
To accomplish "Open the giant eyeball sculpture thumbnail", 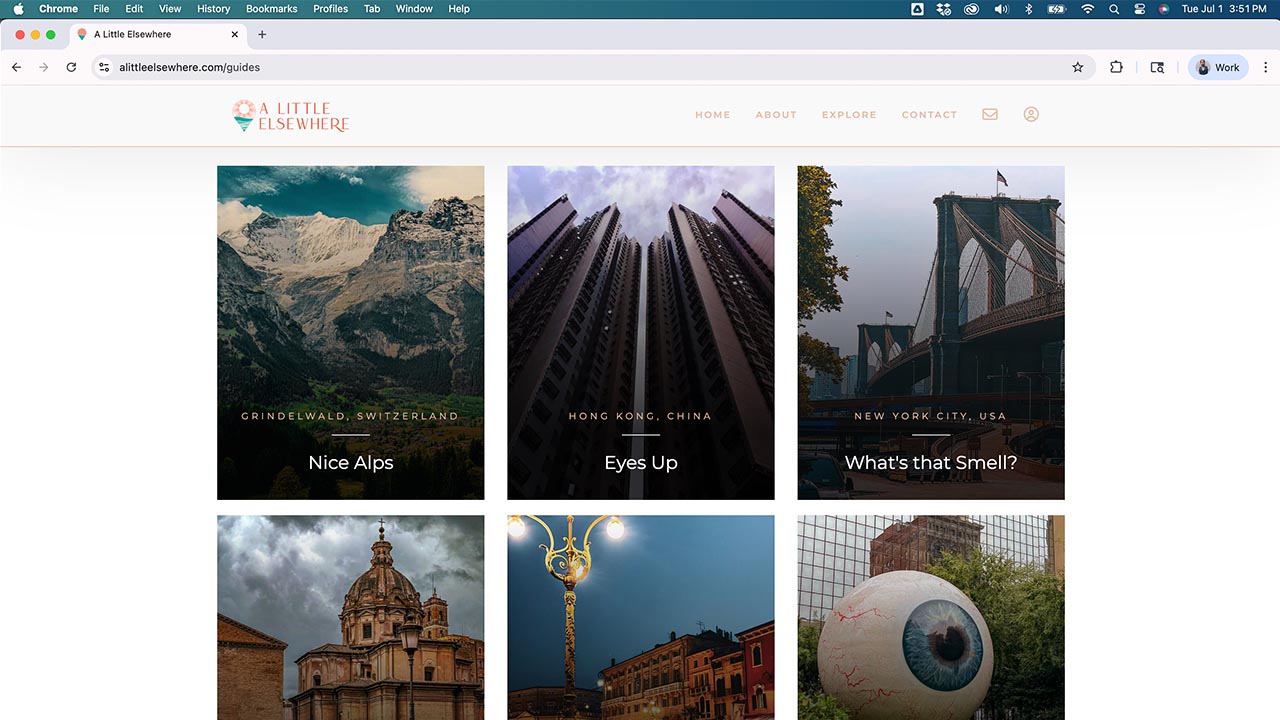I will (931, 617).
